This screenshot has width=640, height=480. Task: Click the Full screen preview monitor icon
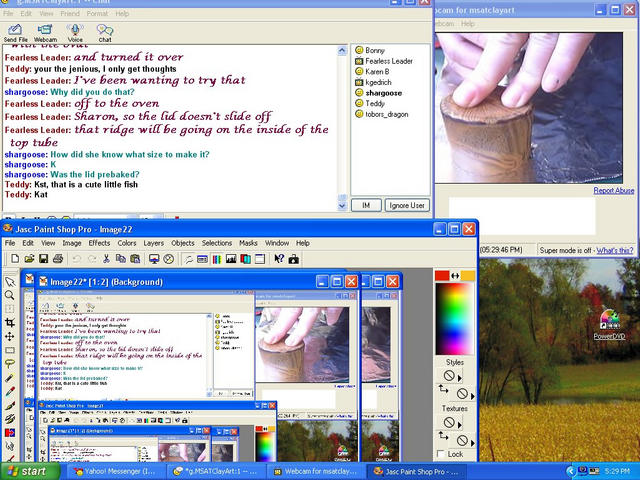[154, 259]
